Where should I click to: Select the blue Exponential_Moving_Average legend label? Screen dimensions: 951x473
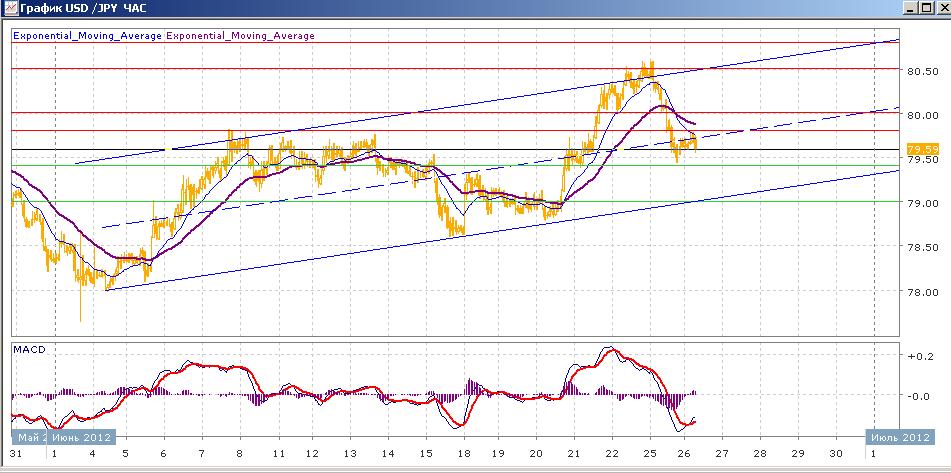click(87, 36)
